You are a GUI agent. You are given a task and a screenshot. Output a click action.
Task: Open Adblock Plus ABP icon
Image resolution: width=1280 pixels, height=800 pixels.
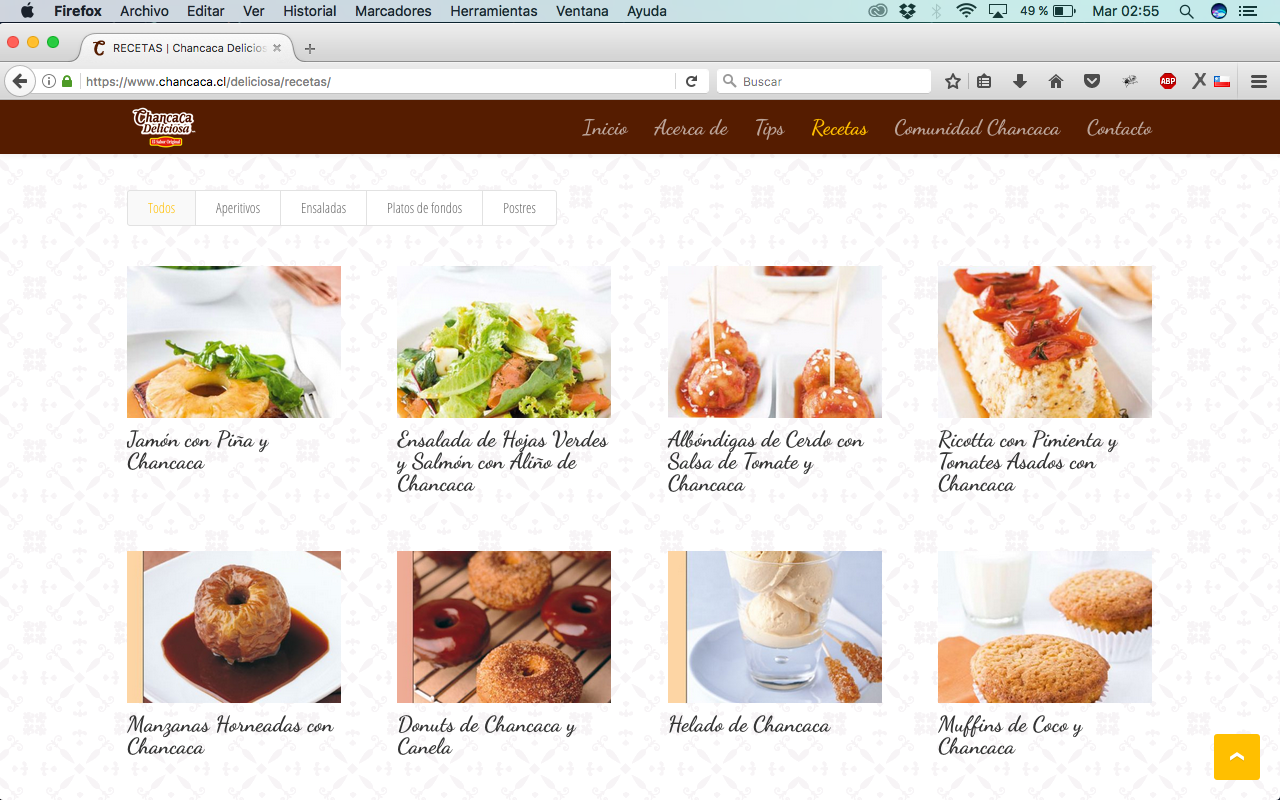[x=1168, y=81]
